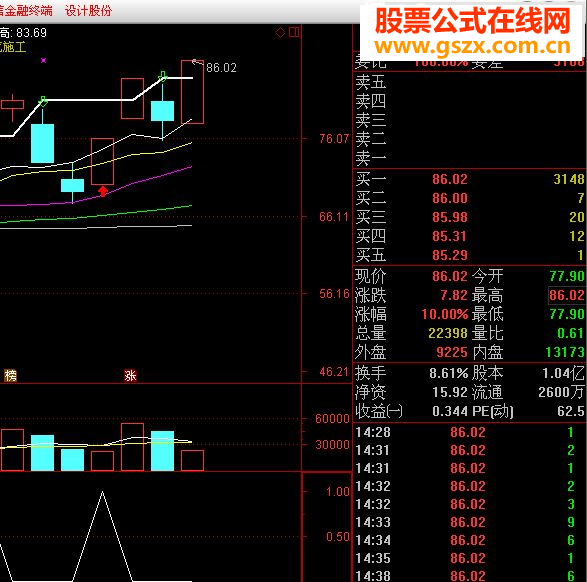The image size is (587, 582).
Task: Click the 买三 bid price 85.98
Action: pyautogui.click(x=450, y=217)
